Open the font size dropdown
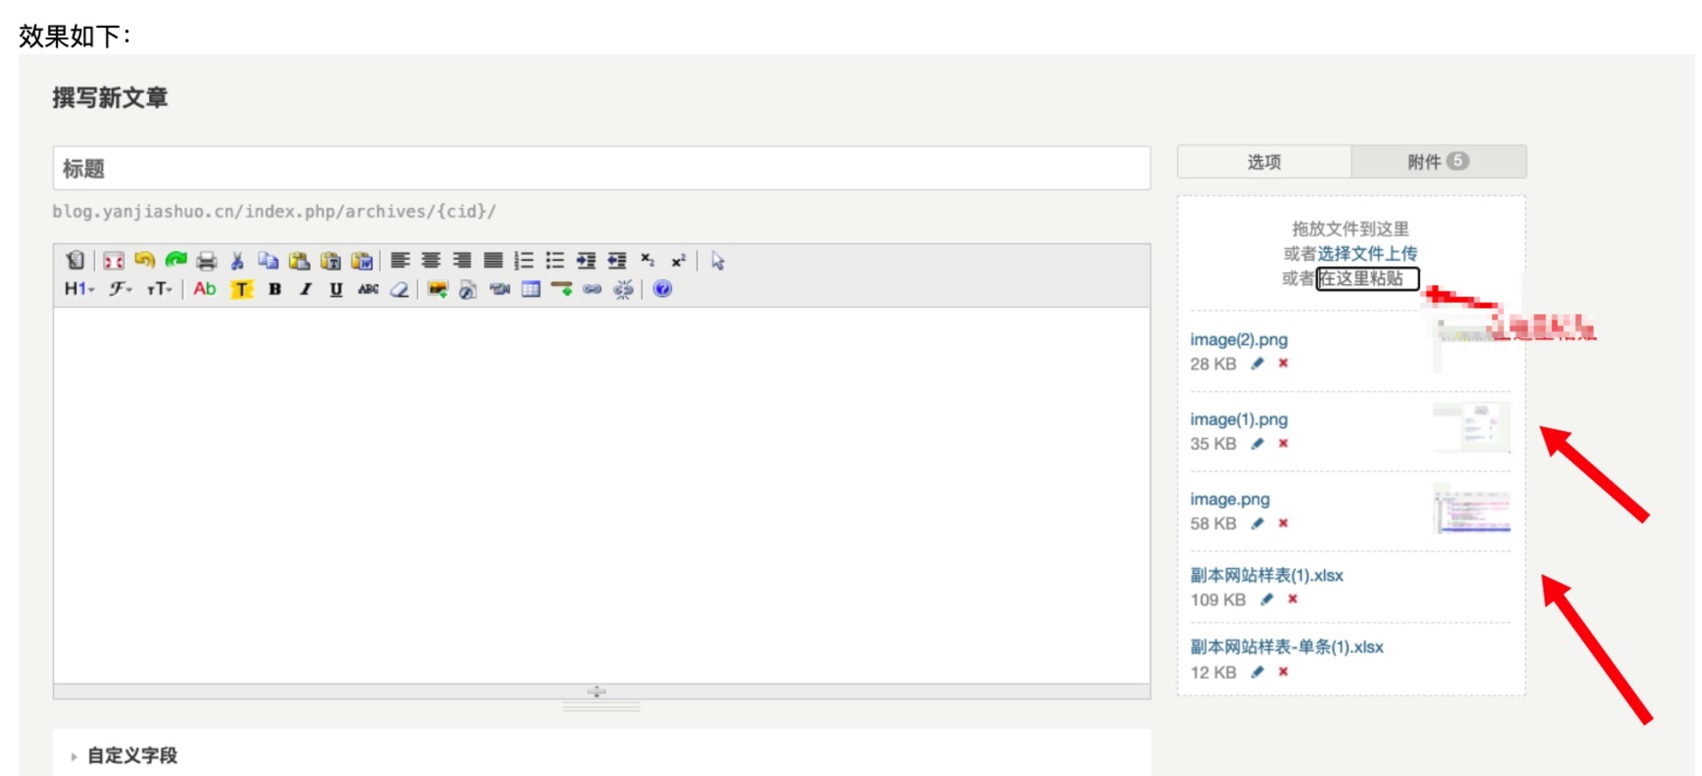Viewport: 1702px width, 776px height. (x=160, y=289)
